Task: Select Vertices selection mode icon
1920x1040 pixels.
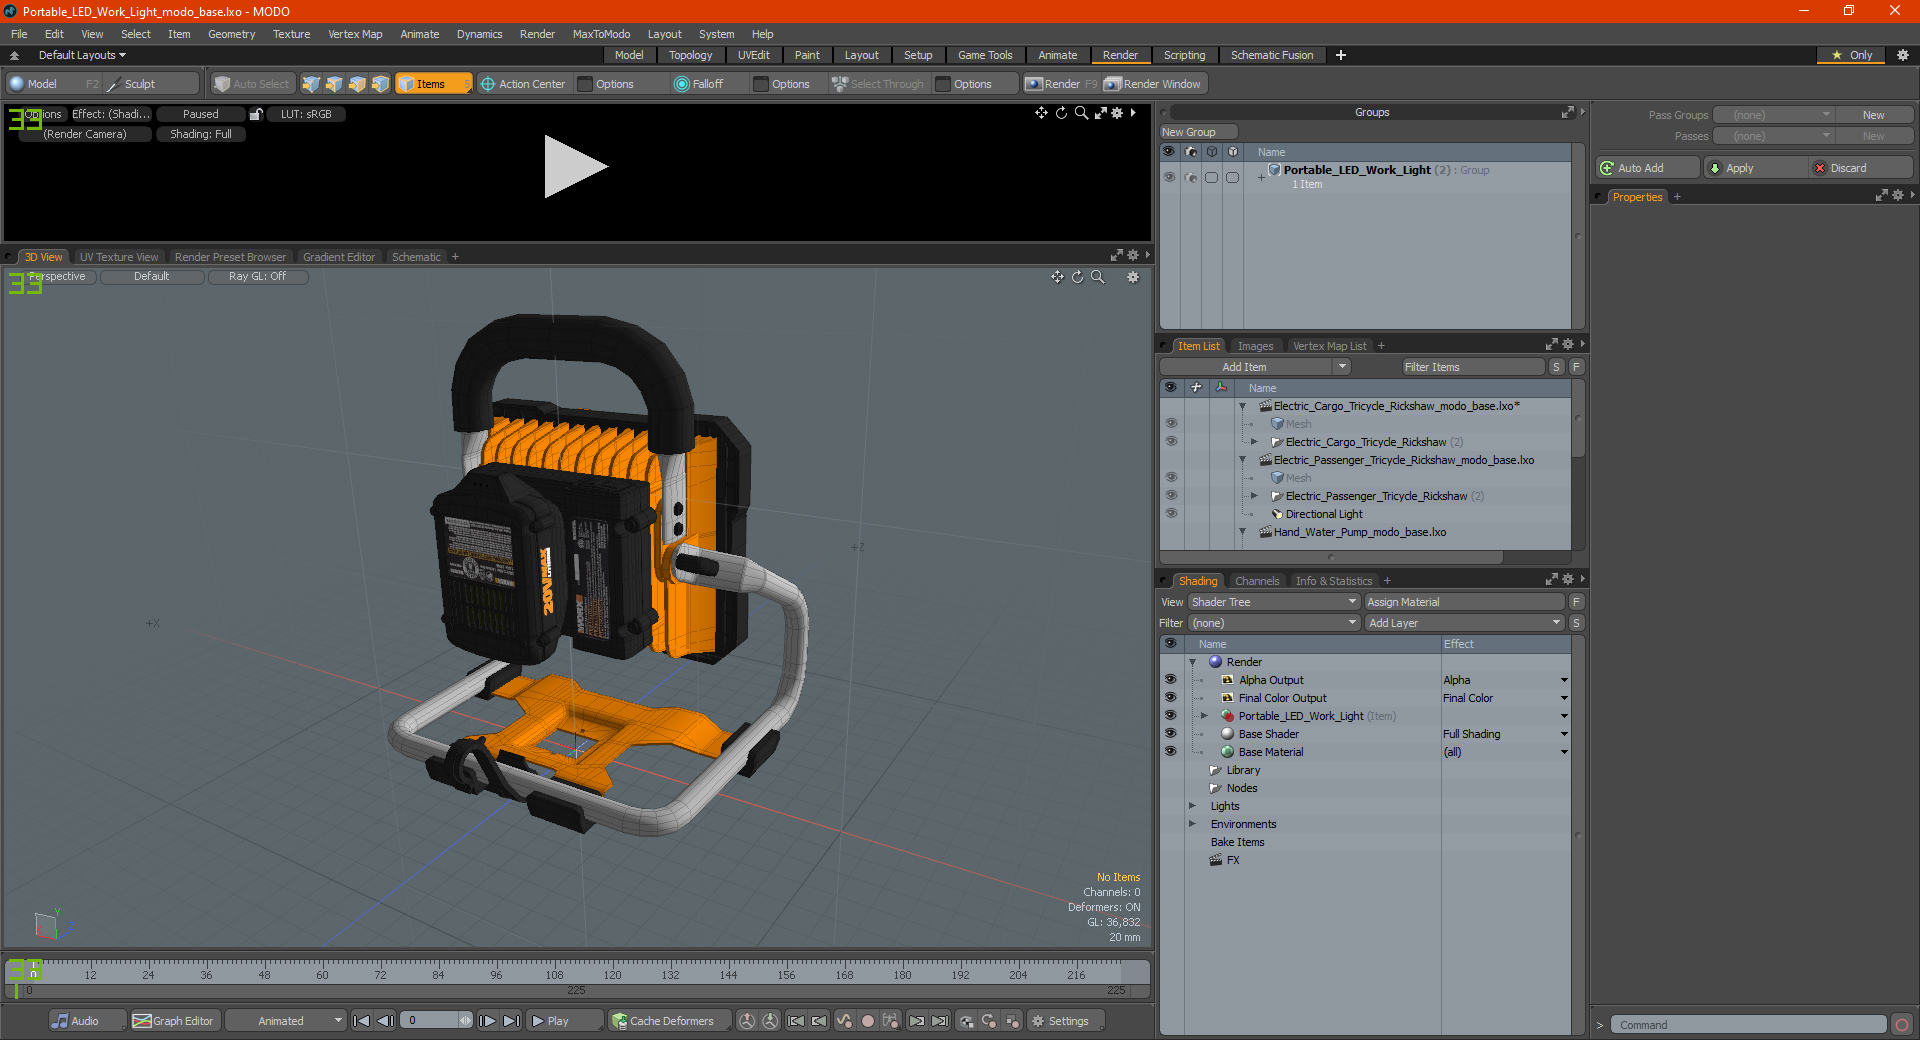Action: (311, 84)
